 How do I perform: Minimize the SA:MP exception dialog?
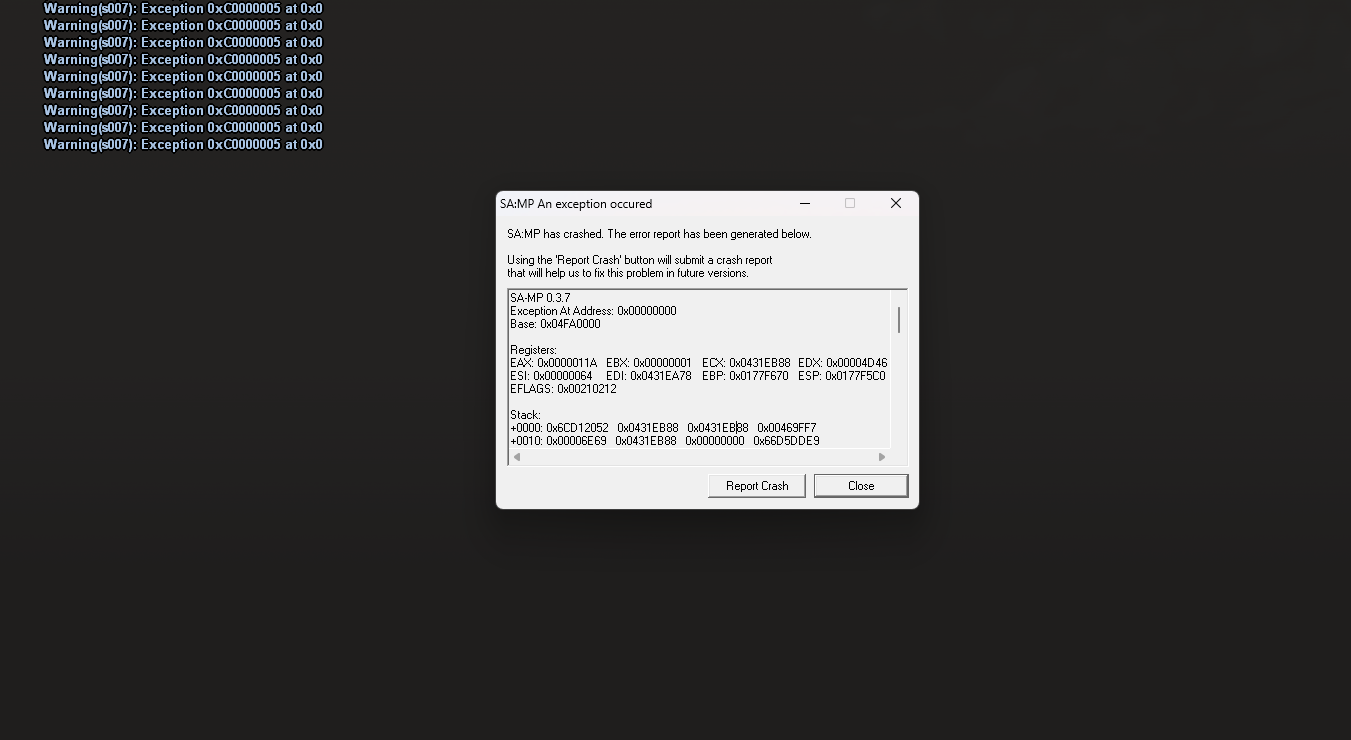pyautogui.click(x=805, y=203)
